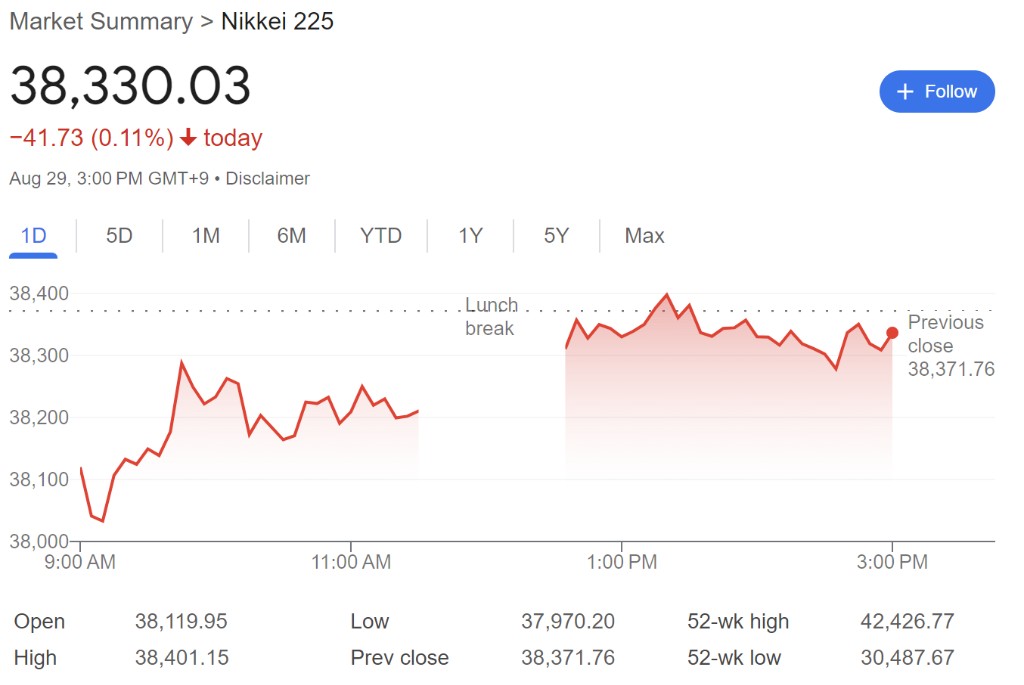The width and height of the screenshot is (1024, 685).
Task: Open the Market Summary breadcrumb link
Action: click(100, 21)
